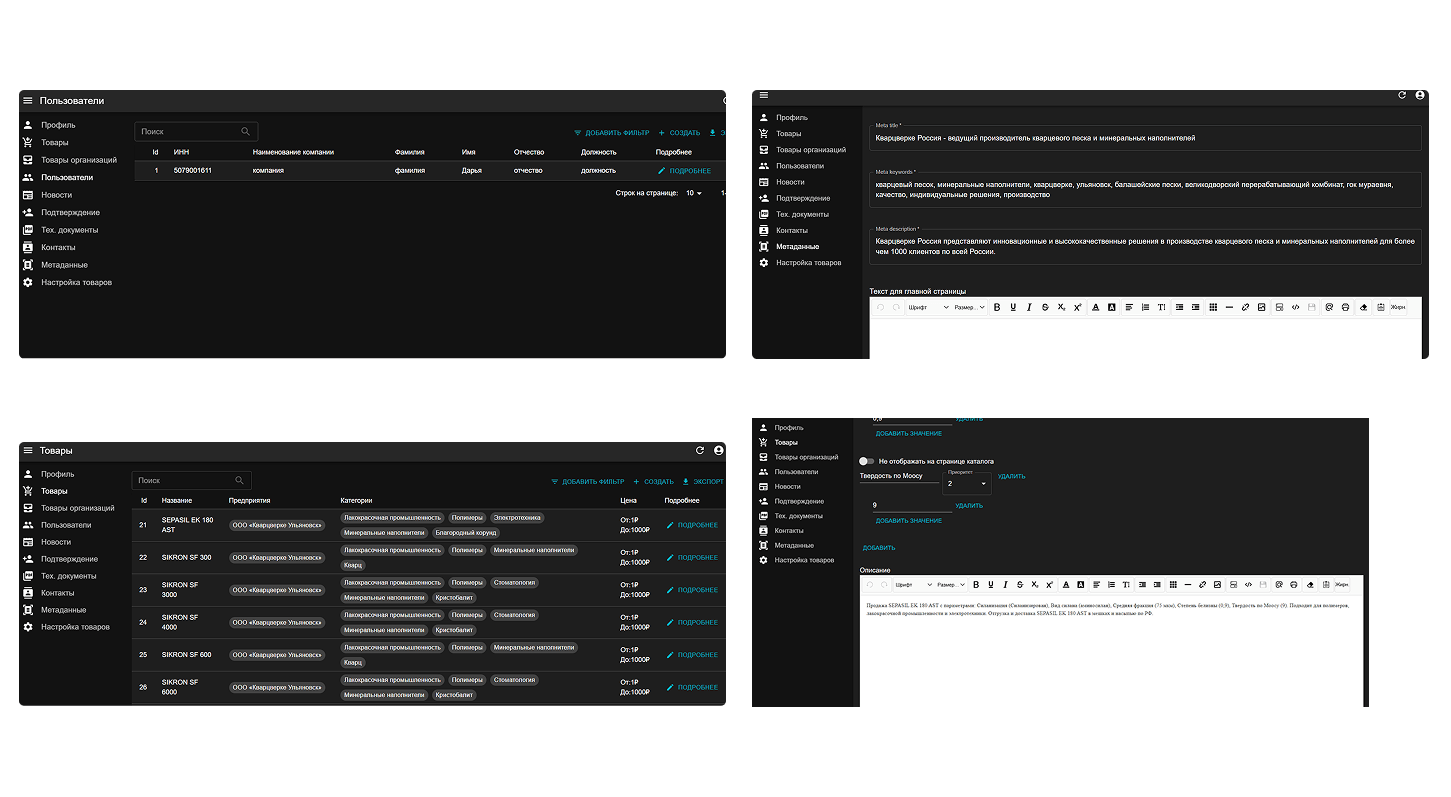Click the refresh icon in the Товары list header
This screenshot has height=797, width=1451.
pyautogui.click(x=700, y=451)
